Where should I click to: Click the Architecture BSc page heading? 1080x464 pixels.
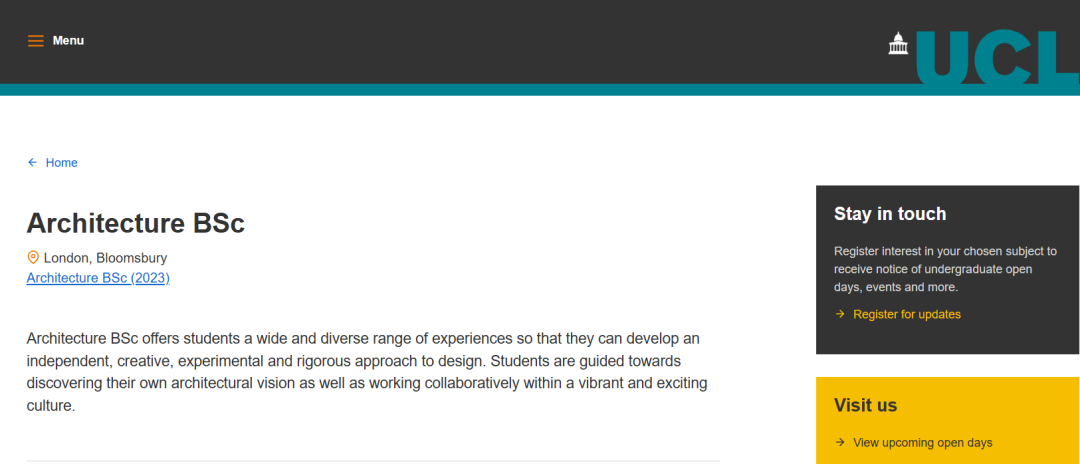point(136,223)
